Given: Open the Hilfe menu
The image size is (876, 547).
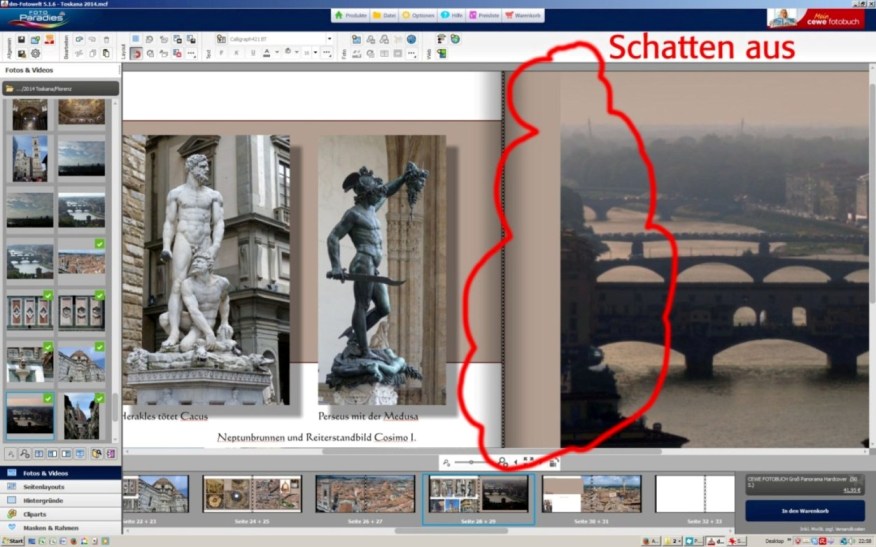Looking at the screenshot, I should point(451,15).
